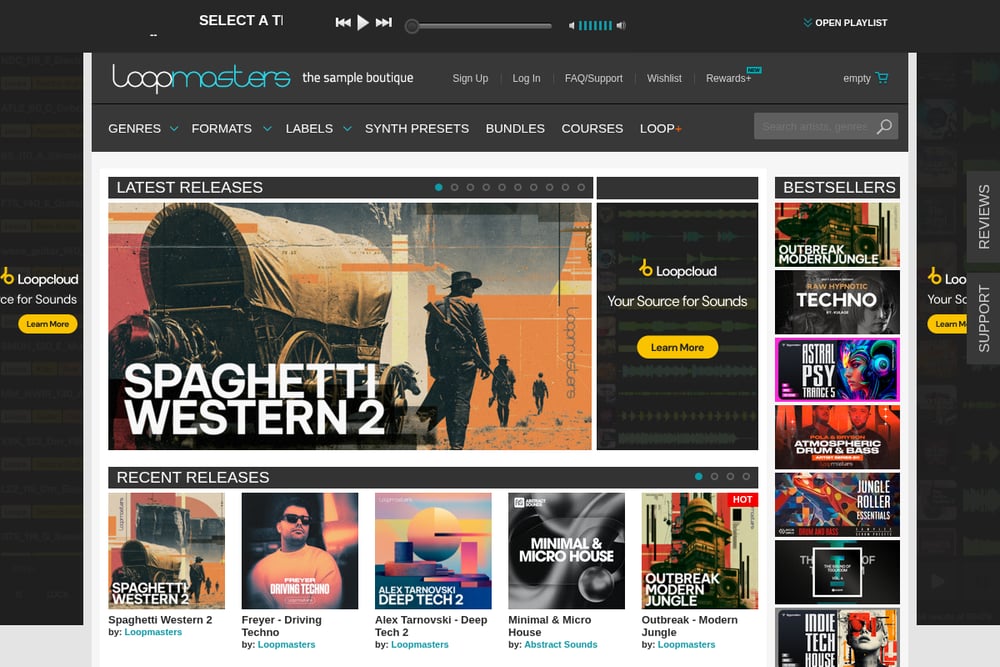Select the fourth Recent Releases page dot
The width and height of the screenshot is (1000, 667).
pos(746,476)
